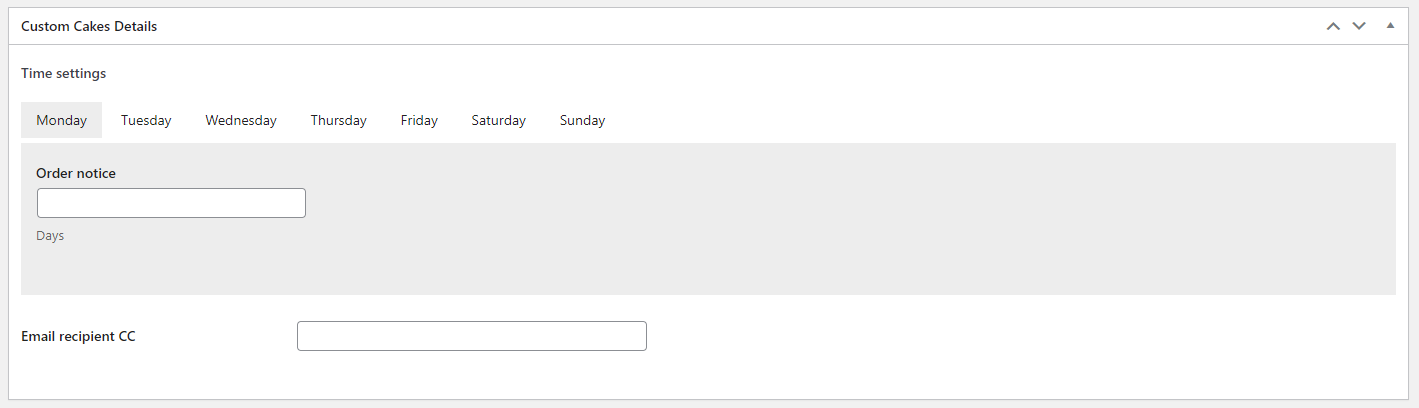Screen dimensions: 1419x408
Task: Collapse the Custom Cakes Details panel
Action: click(x=1390, y=26)
